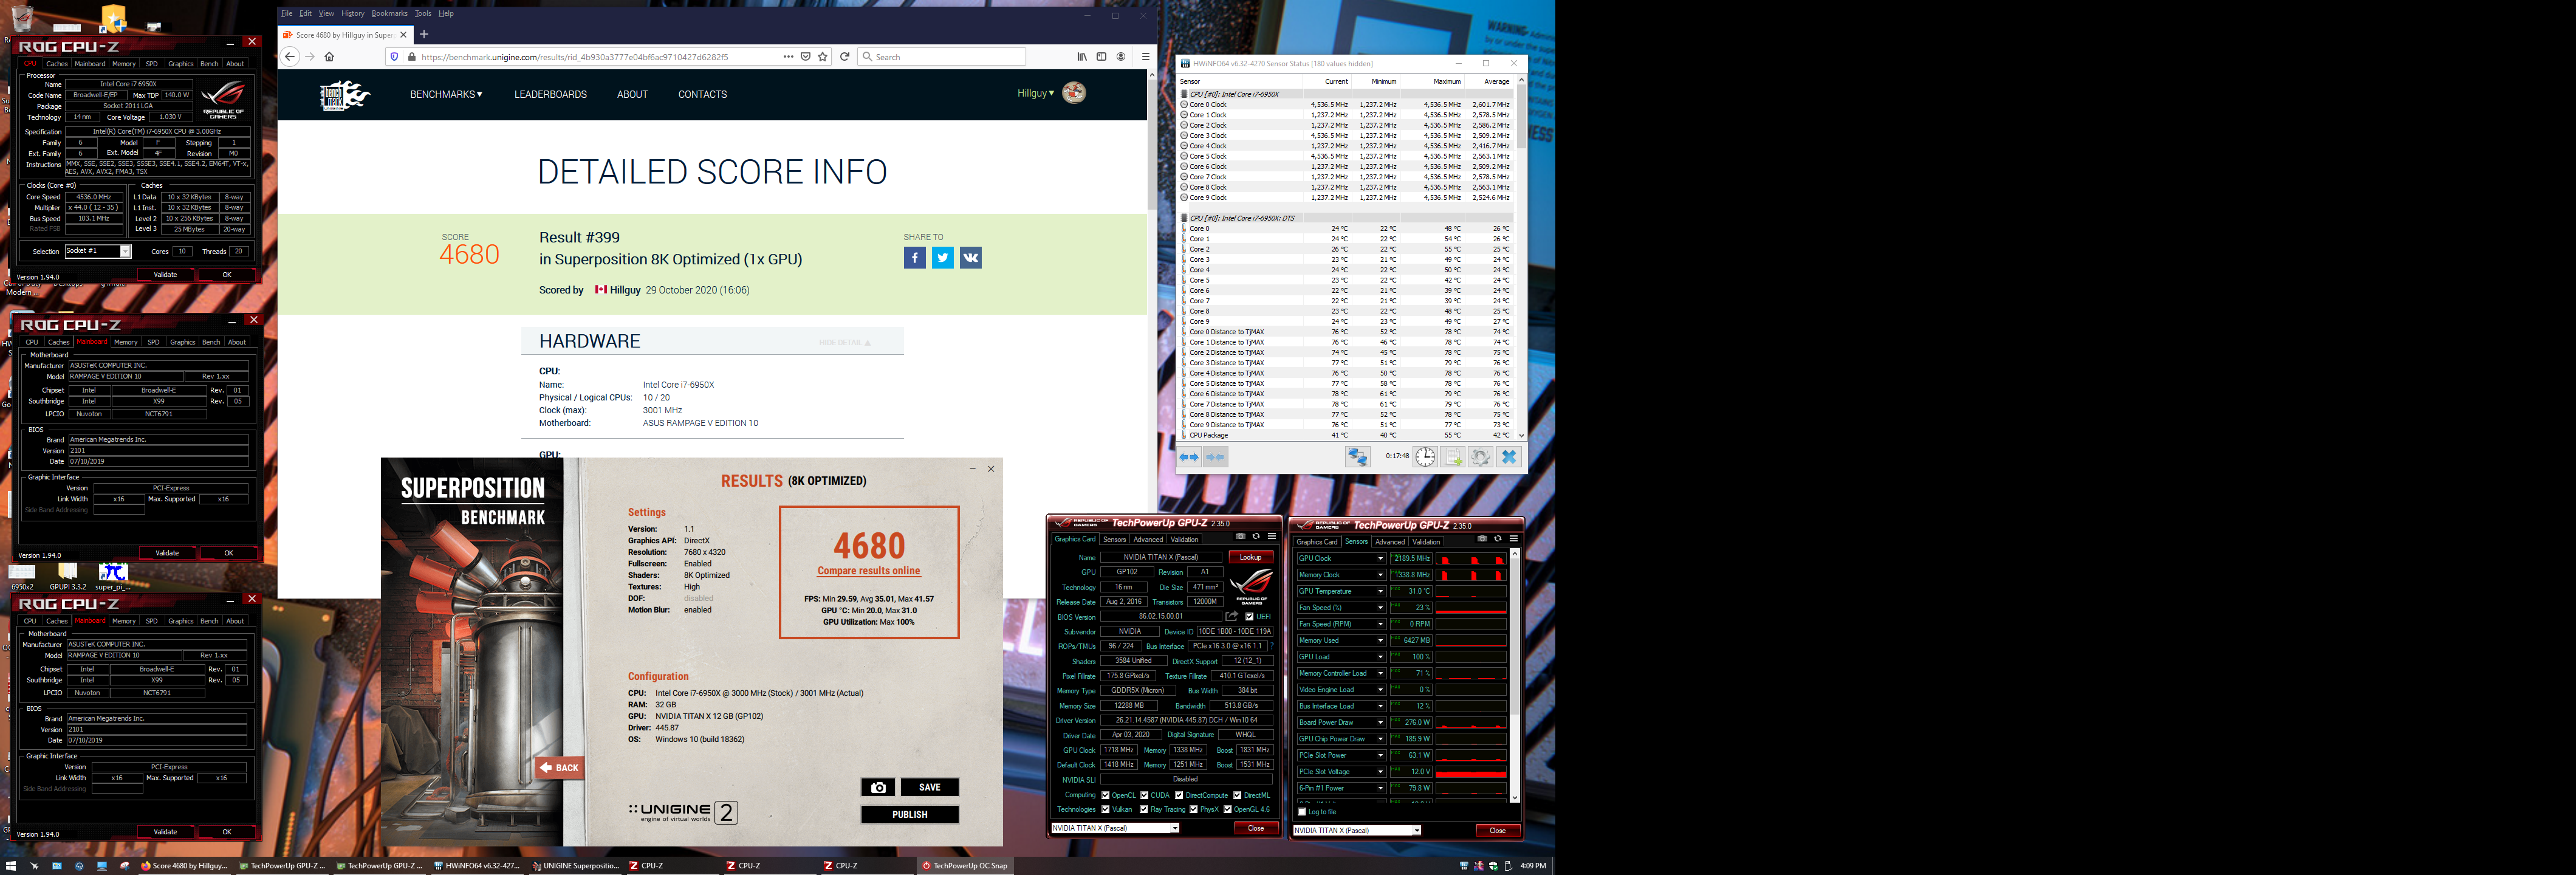Open Advanced tab in GPU-Z Graphics Card window

click(1148, 540)
